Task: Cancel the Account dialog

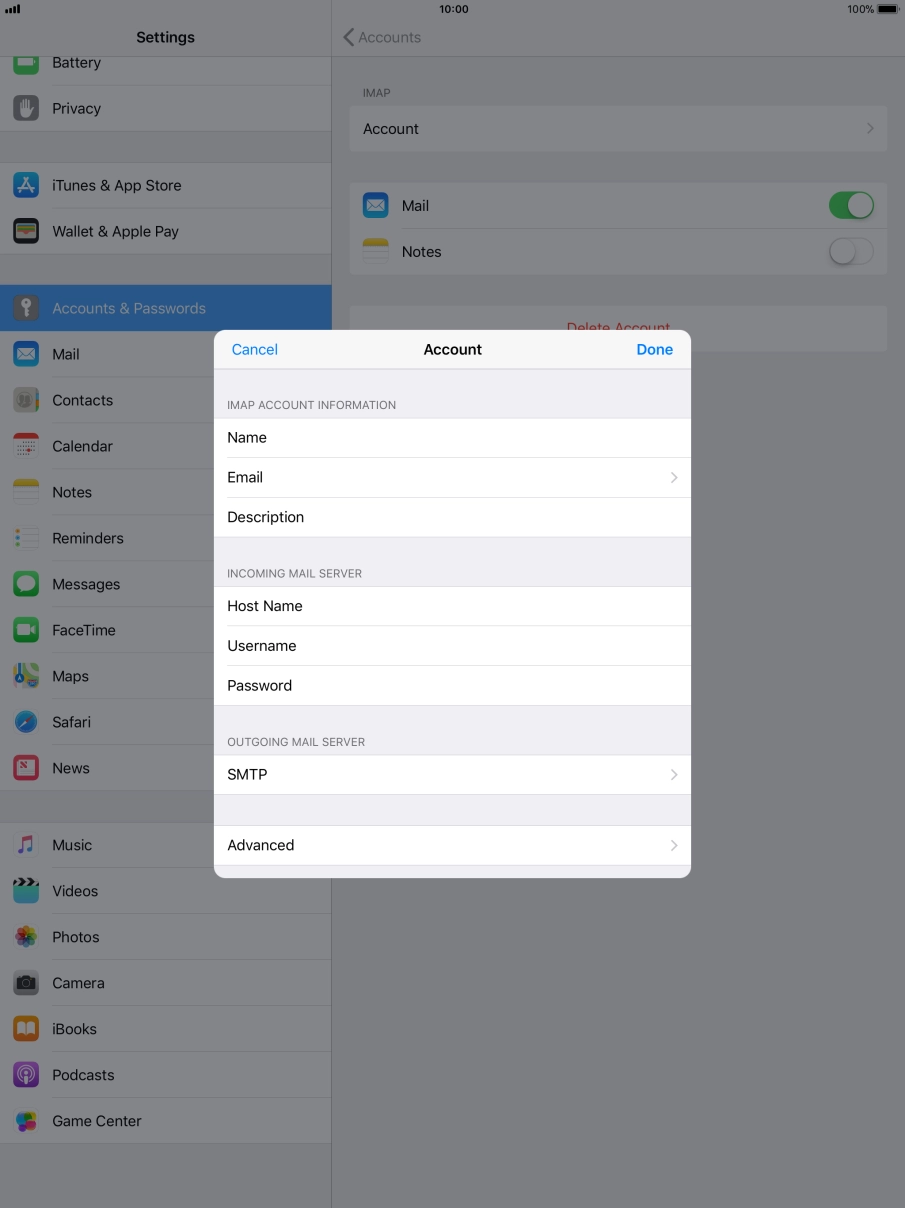Action: click(x=254, y=349)
